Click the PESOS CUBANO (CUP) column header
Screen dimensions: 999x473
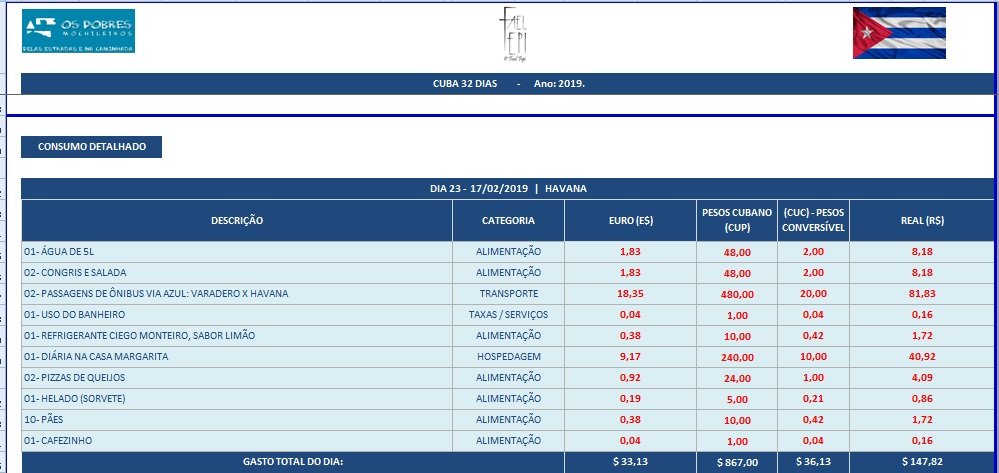click(x=736, y=220)
